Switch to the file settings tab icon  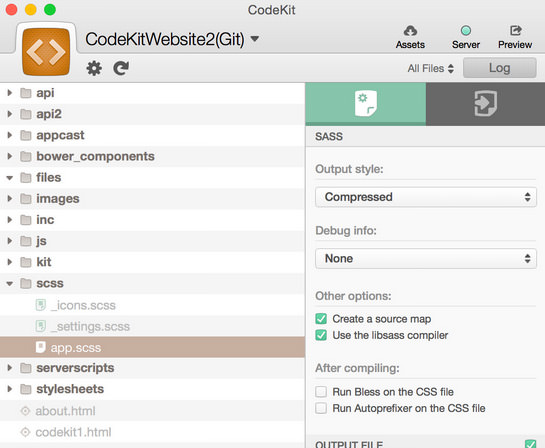pos(366,104)
